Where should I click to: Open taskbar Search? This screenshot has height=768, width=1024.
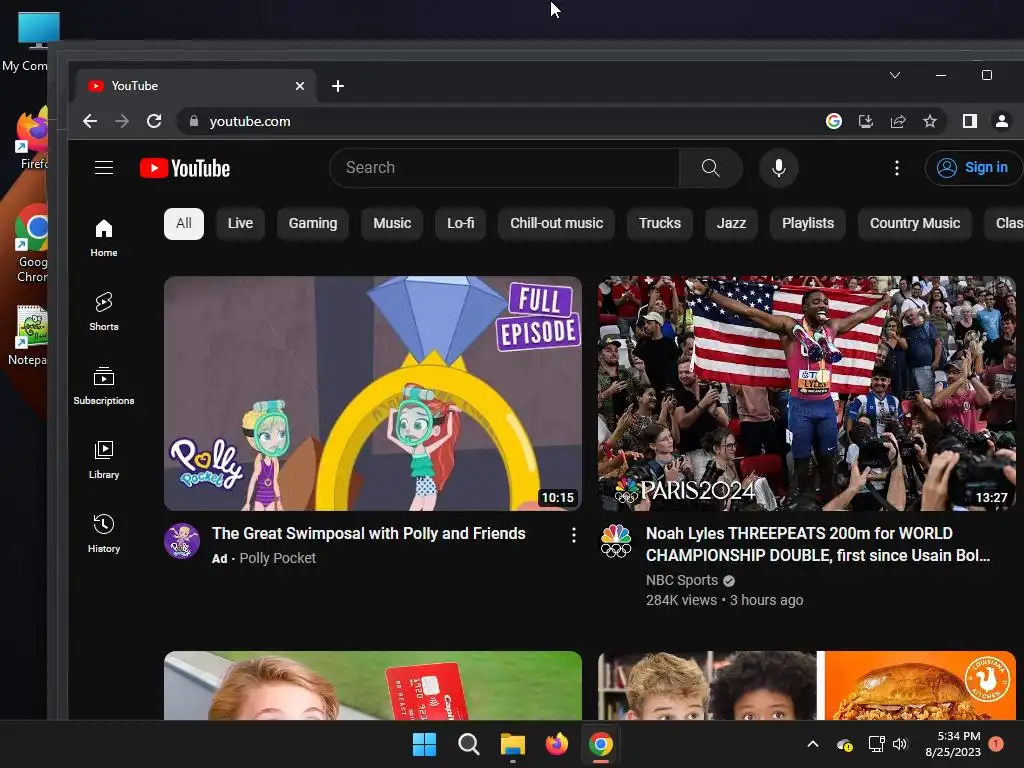coord(468,744)
